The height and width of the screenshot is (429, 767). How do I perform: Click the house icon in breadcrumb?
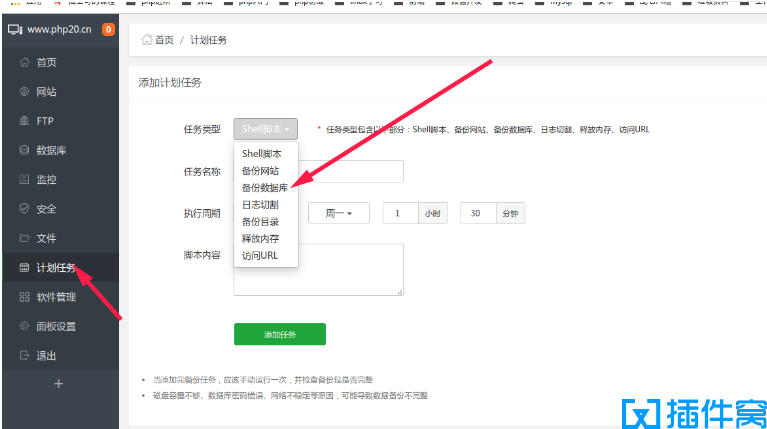[x=146, y=40]
